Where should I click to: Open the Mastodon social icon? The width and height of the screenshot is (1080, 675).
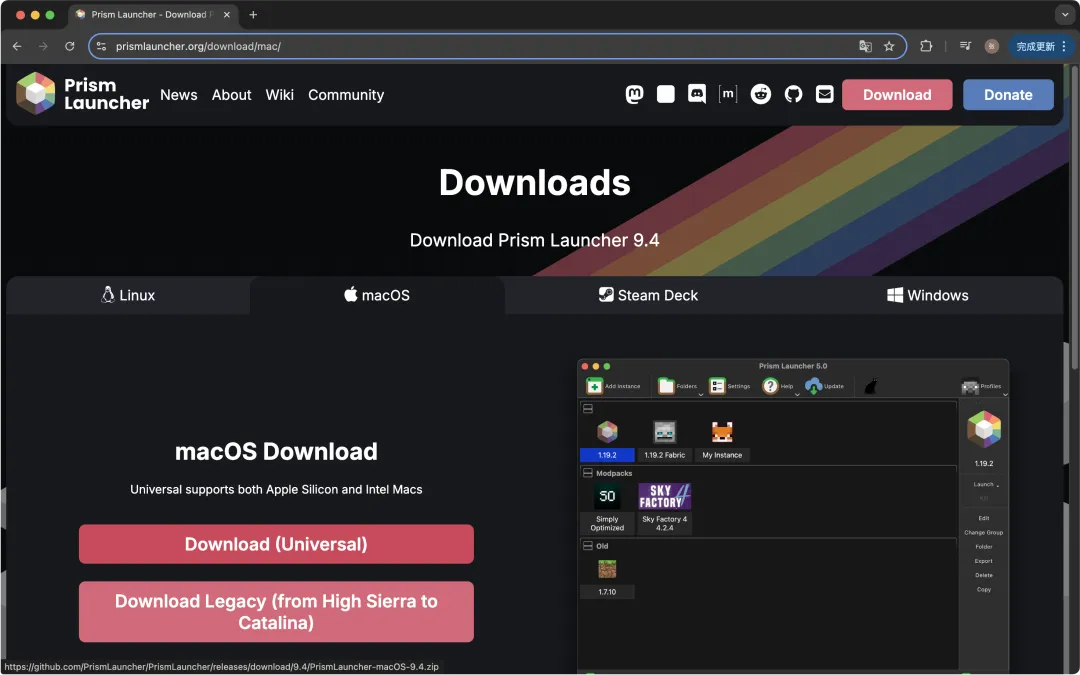634,94
